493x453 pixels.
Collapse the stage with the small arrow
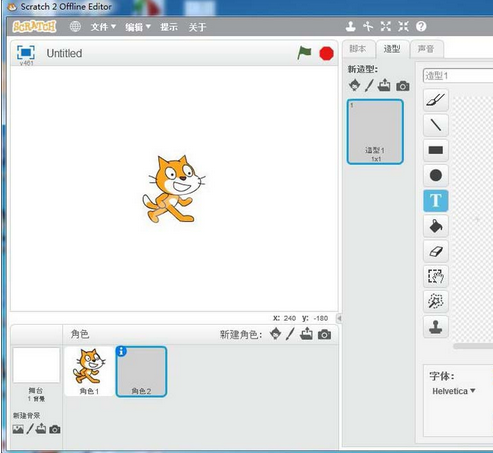[x=339, y=318]
